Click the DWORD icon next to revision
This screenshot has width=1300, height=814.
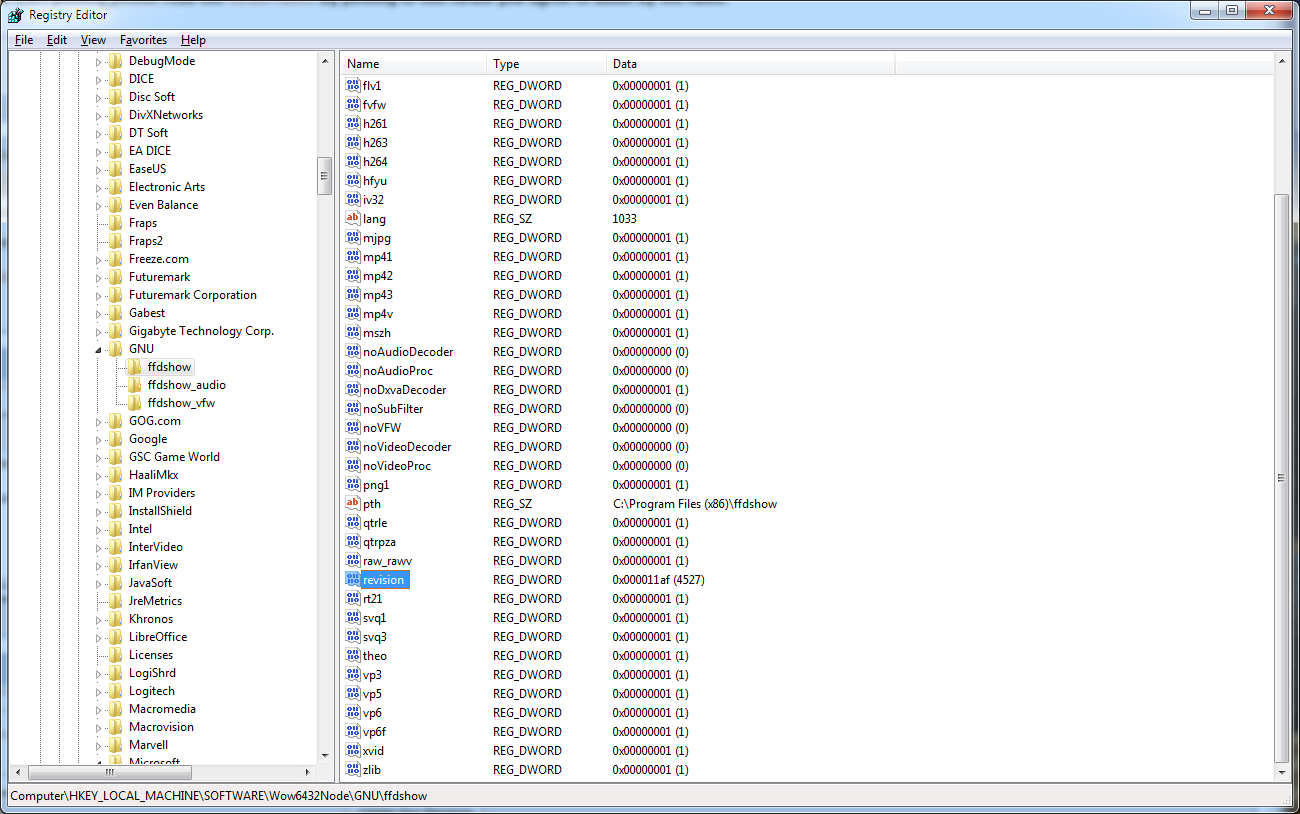352,580
